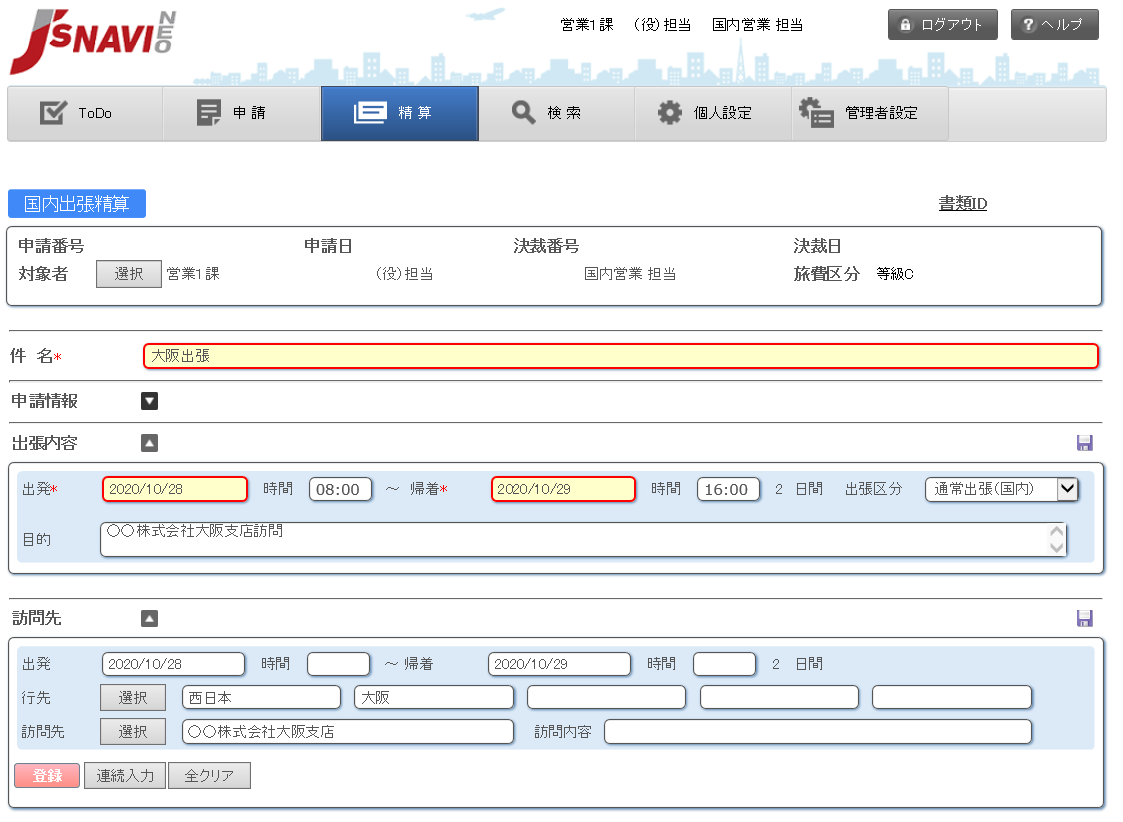Image resolution: width=1123 pixels, height=822 pixels.
Task: Open the ToDo tab
Action: click(x=85, y=113)
